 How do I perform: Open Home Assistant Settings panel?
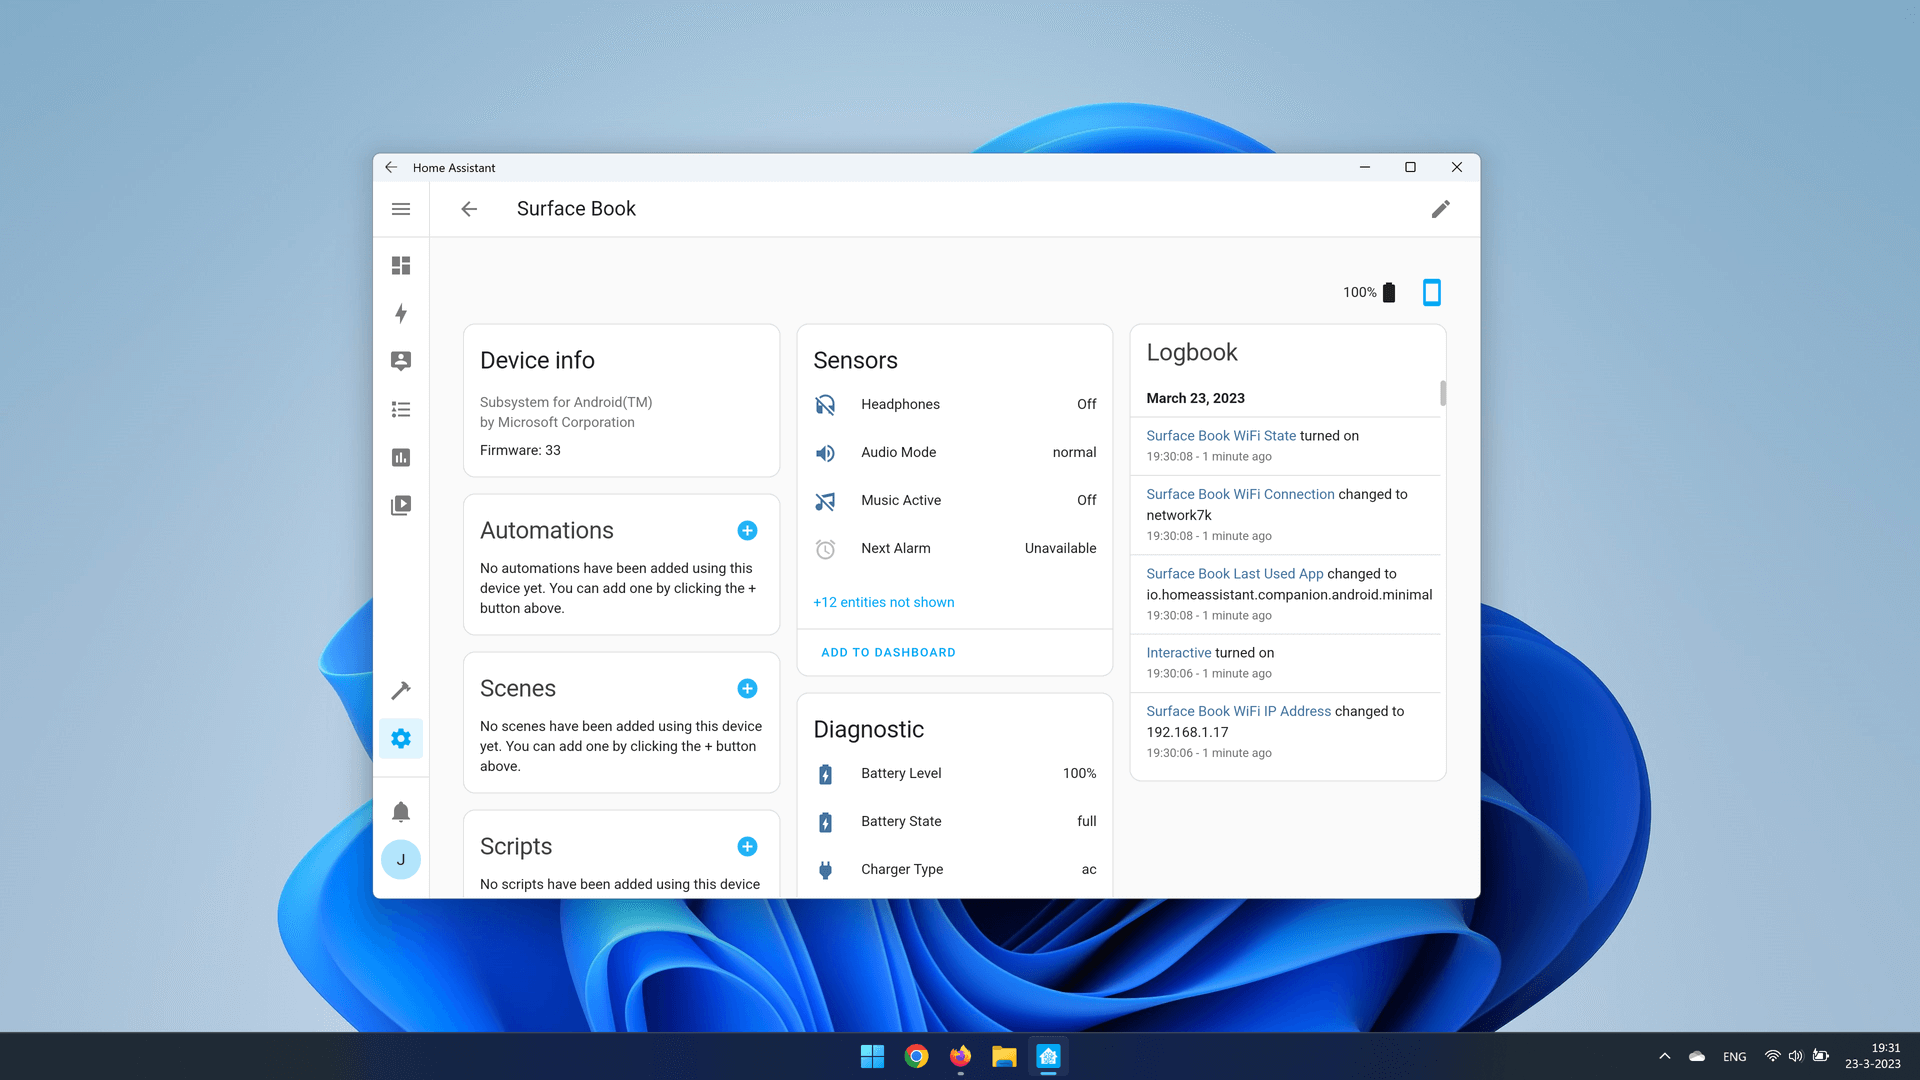[401, 737]
